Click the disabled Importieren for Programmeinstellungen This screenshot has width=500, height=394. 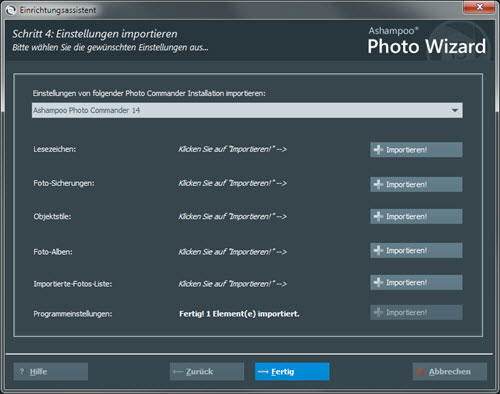[x=416, y=312]
